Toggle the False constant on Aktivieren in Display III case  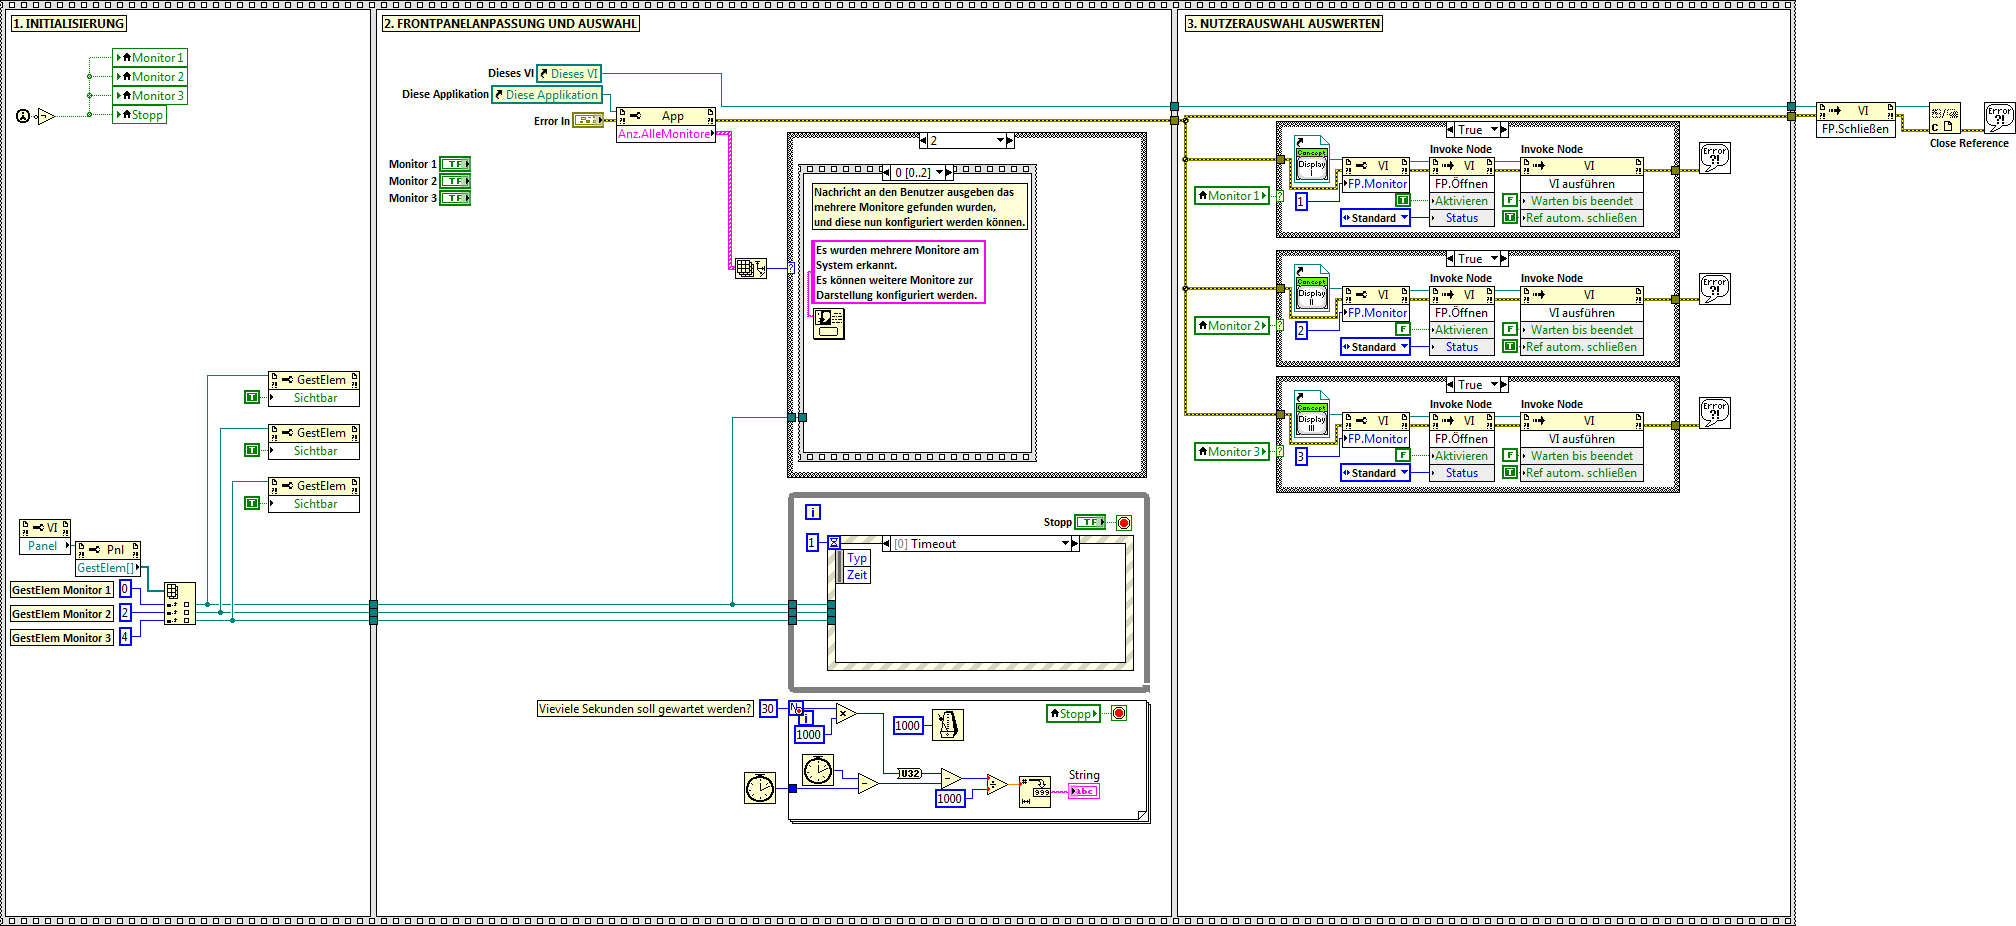point(1403,455)
